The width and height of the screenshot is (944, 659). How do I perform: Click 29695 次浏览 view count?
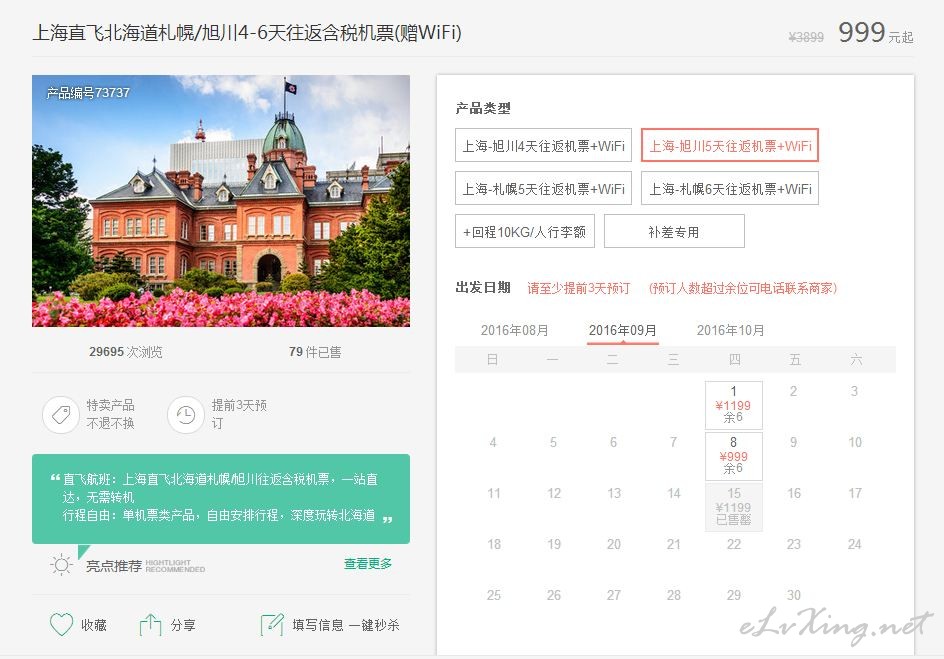pos(126,352)
